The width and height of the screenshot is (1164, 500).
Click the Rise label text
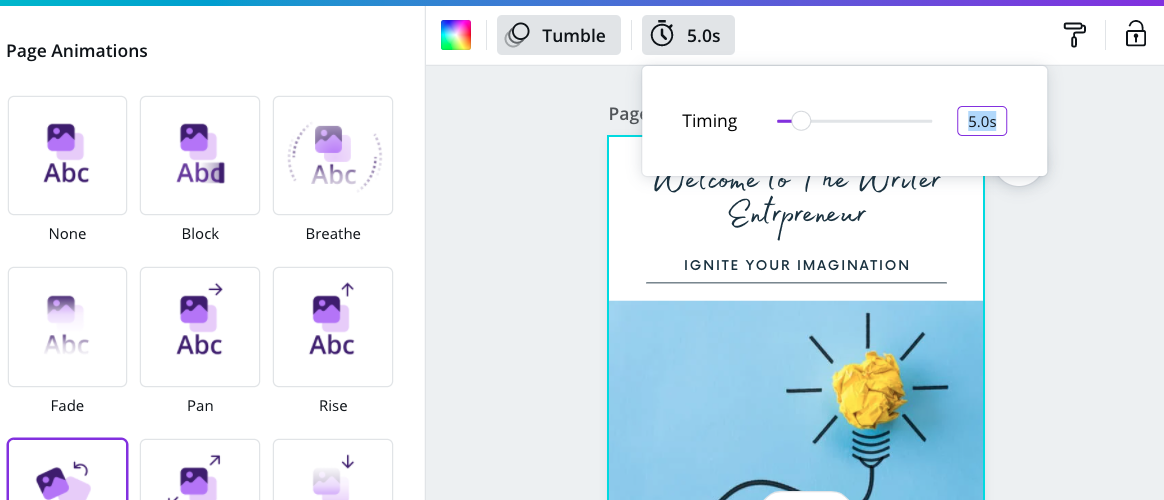[x=333, y=406]
